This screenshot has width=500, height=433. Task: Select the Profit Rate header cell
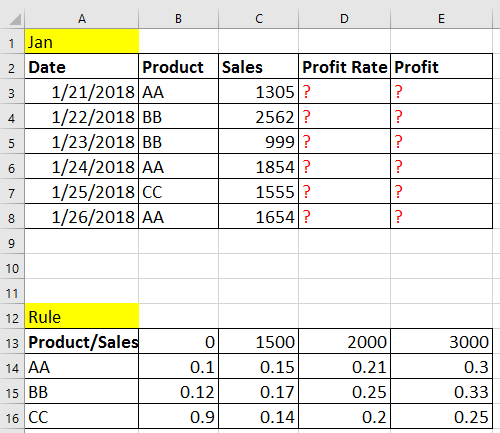344,66
